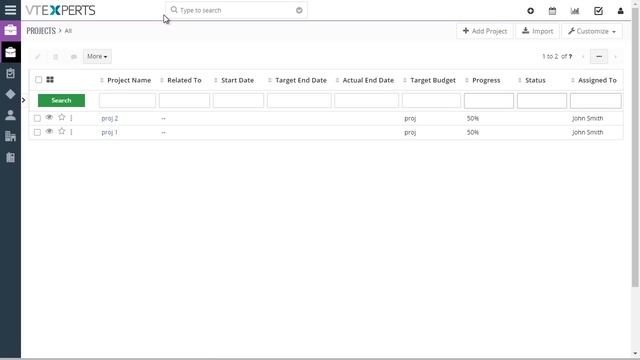Focus the global Type to search field
The height and width of the screenshot is (360, 640).
pos(237,10)
